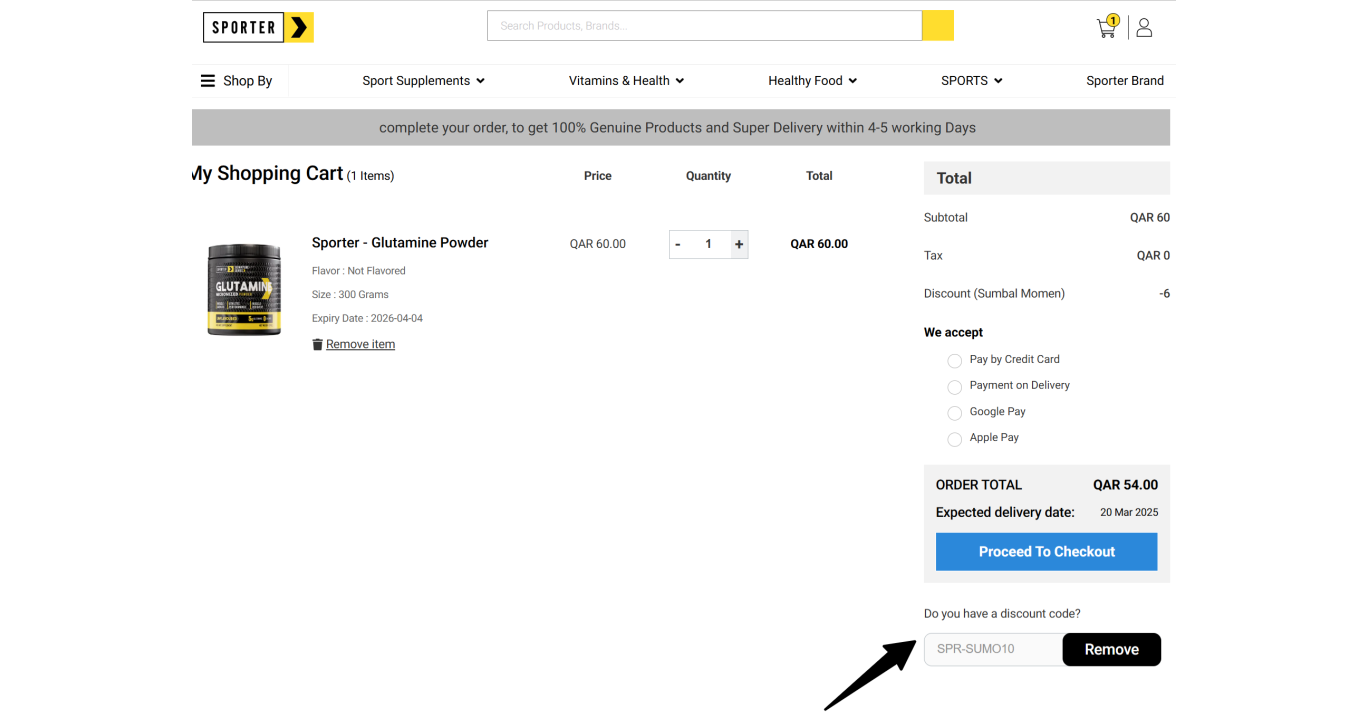The width and height of the screenshot is (1368, 728).
Task: Click the 20 Mar 2025 delivery date
Action: click(1129, 513)
